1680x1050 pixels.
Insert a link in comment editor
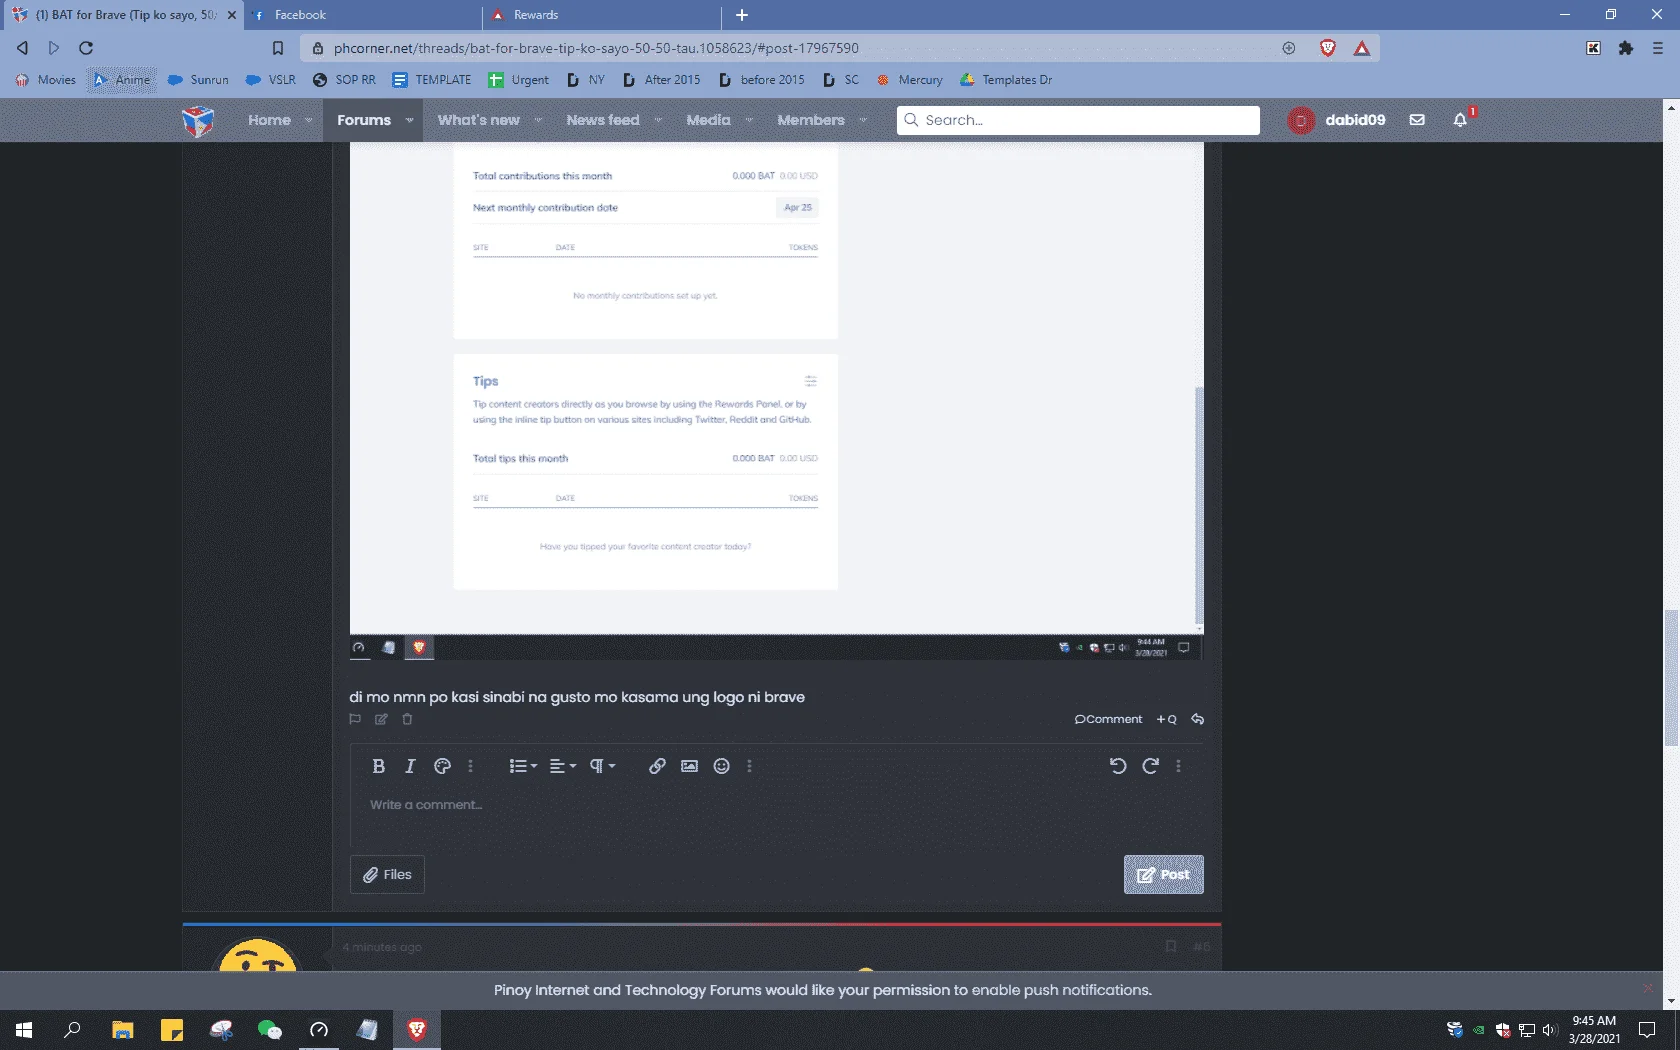point(657,766)
